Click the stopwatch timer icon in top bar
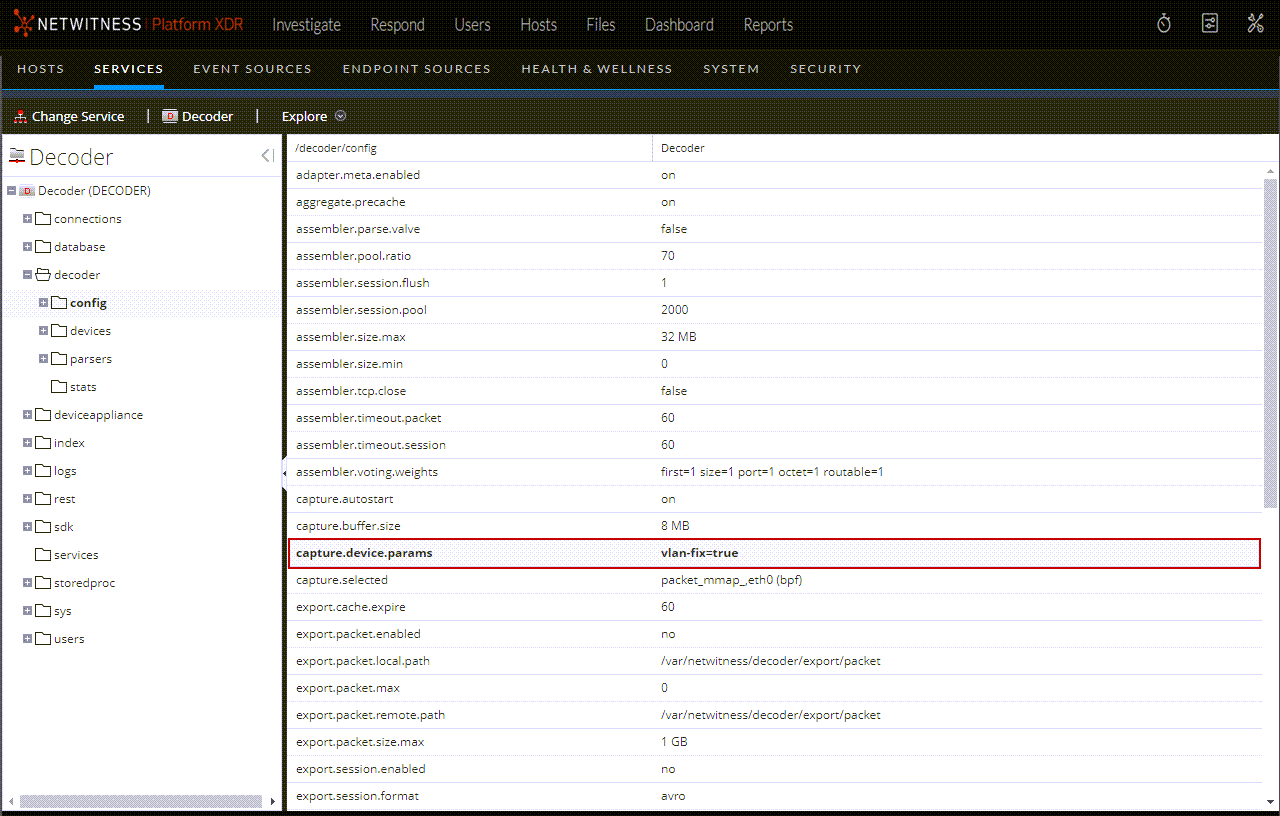Viewport: 1280px width, 816px height. [1163, 22]
